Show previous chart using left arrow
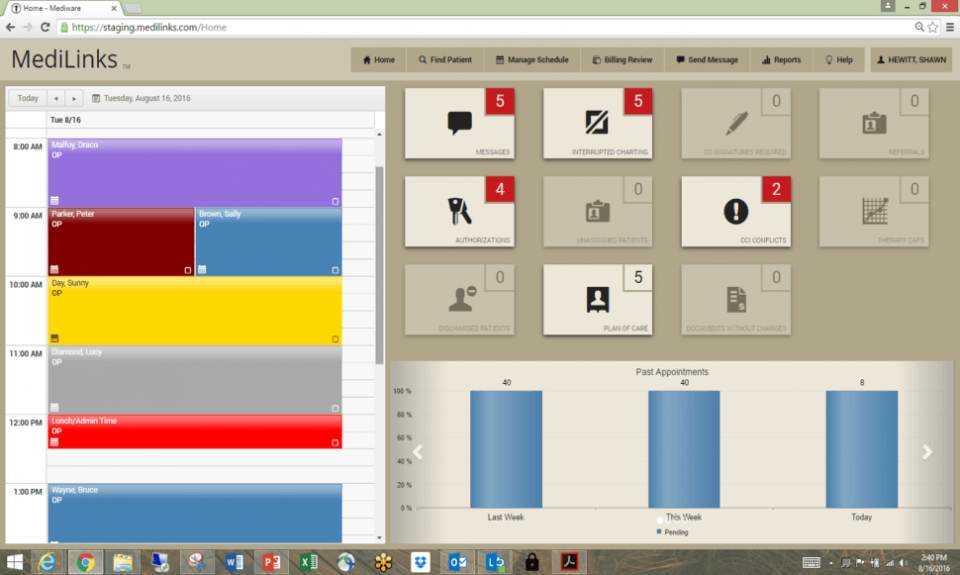 pos(418,452)
